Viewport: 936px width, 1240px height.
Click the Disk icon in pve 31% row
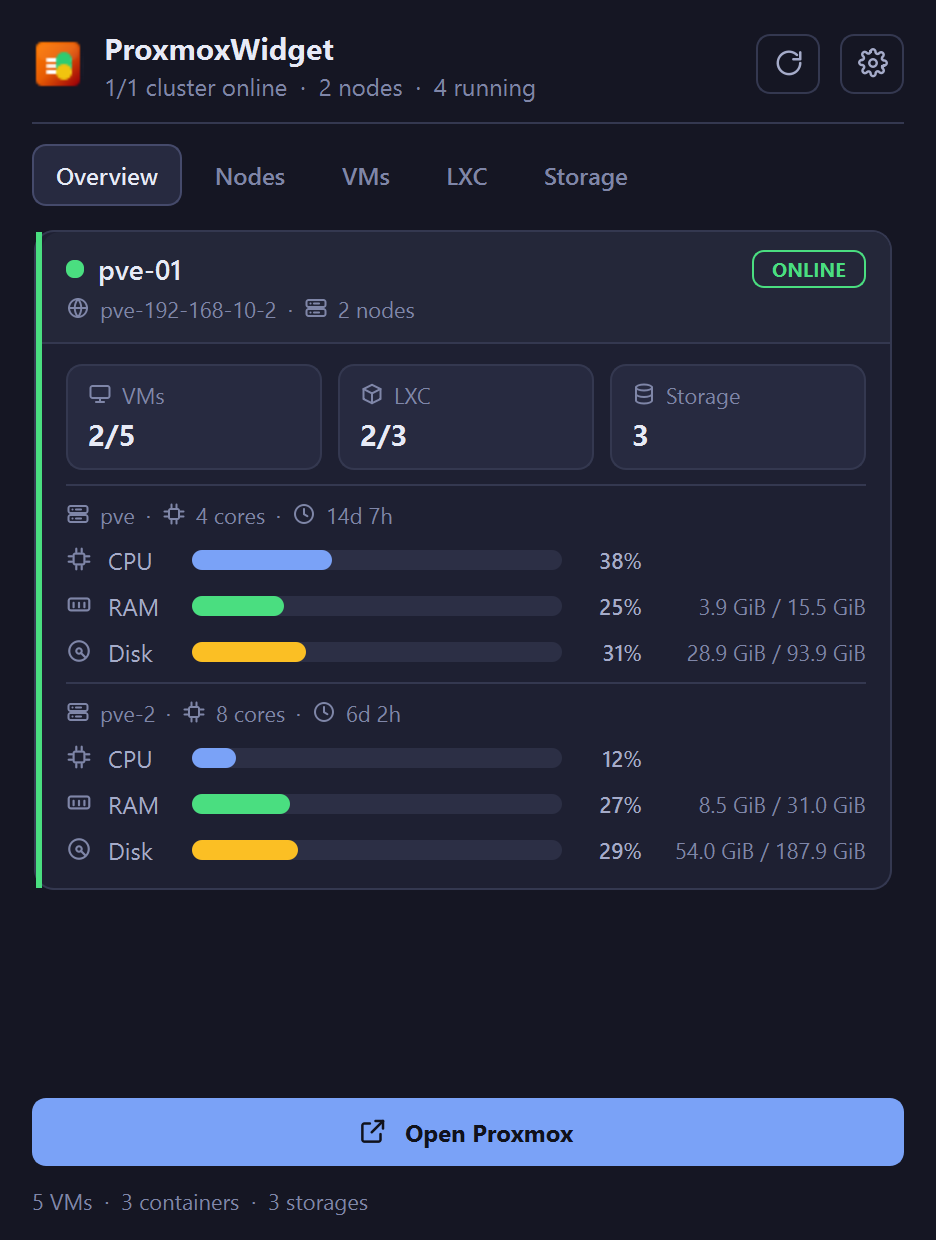tap(78, 652)
